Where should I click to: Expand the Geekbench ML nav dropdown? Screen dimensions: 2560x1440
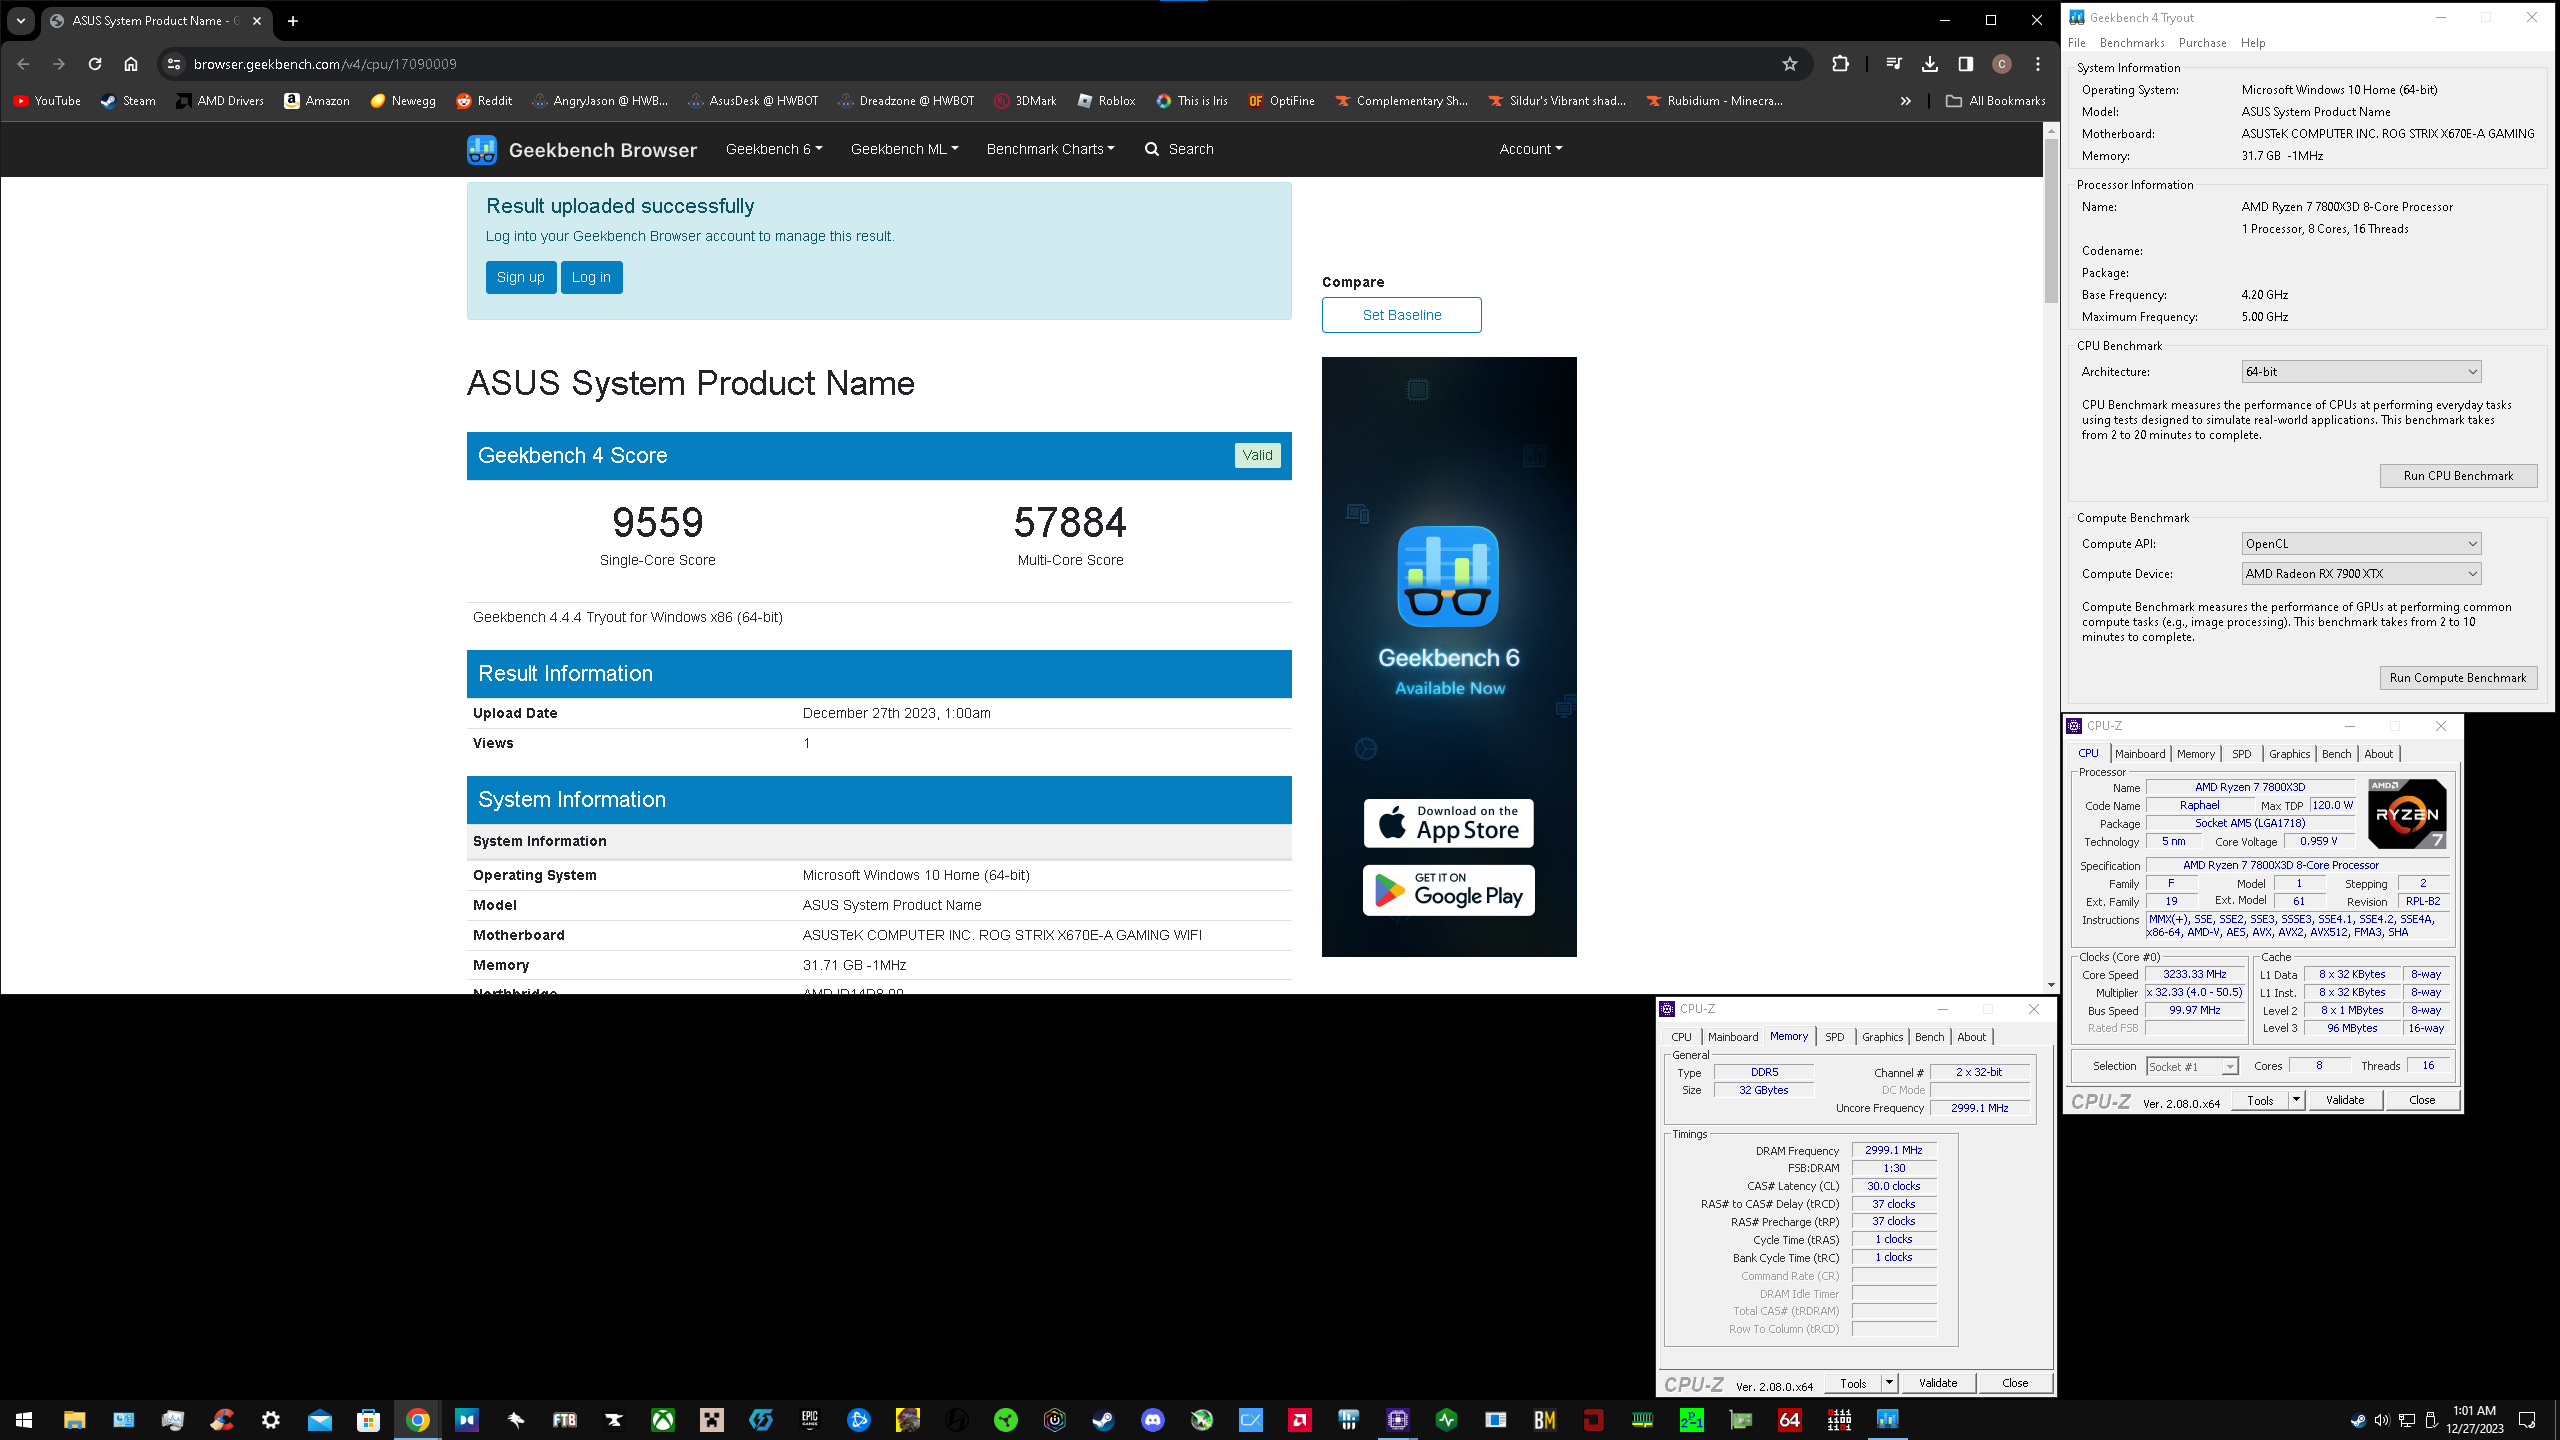pyautogui.click(x=904, y=149)
